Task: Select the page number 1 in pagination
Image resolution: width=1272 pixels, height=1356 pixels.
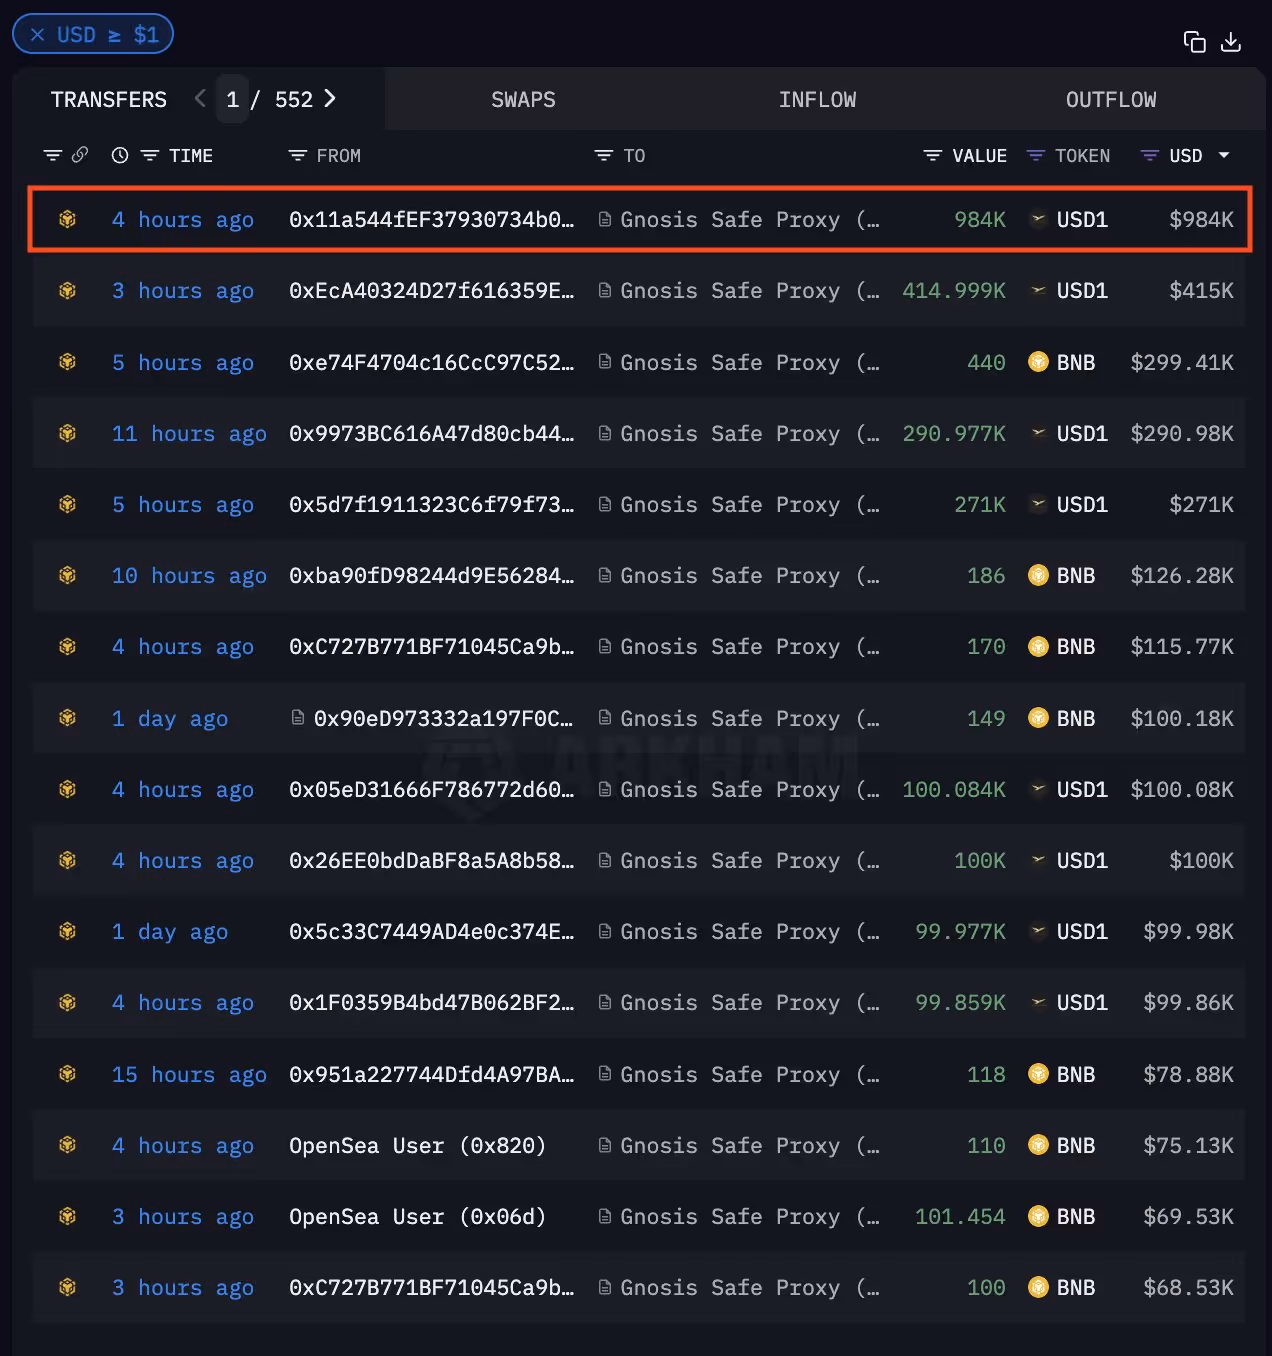Action: [x=232, y=99]
